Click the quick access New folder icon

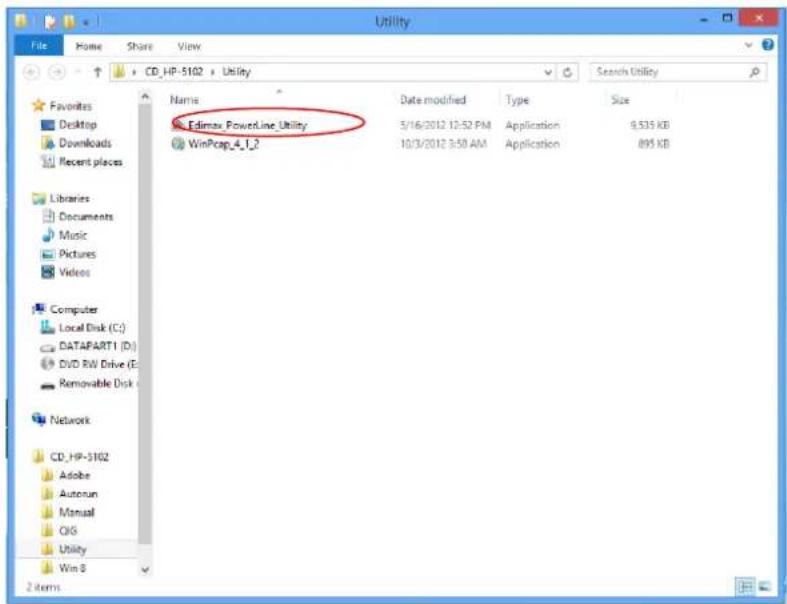(69, 22)
